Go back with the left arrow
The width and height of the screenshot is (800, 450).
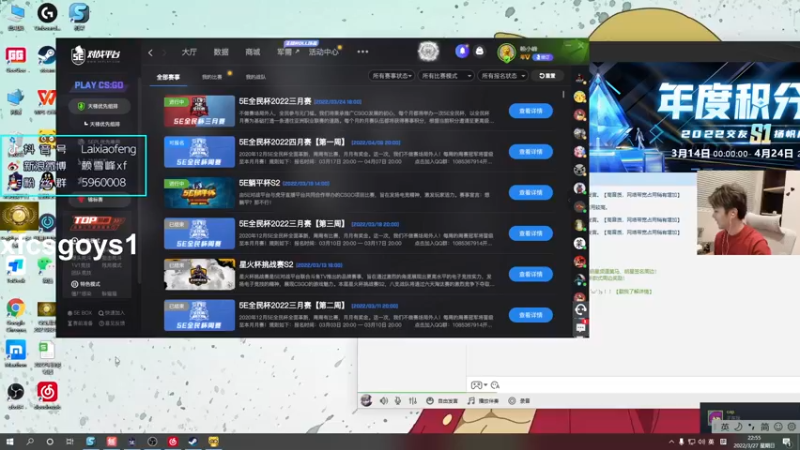click(151, 53)
